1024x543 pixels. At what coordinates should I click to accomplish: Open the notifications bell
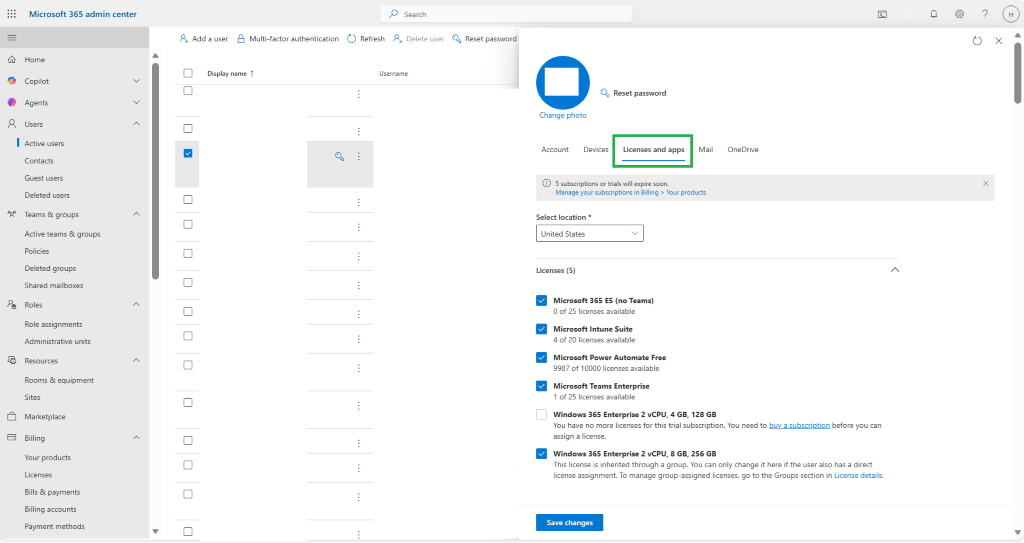click(x=934, y=14)
